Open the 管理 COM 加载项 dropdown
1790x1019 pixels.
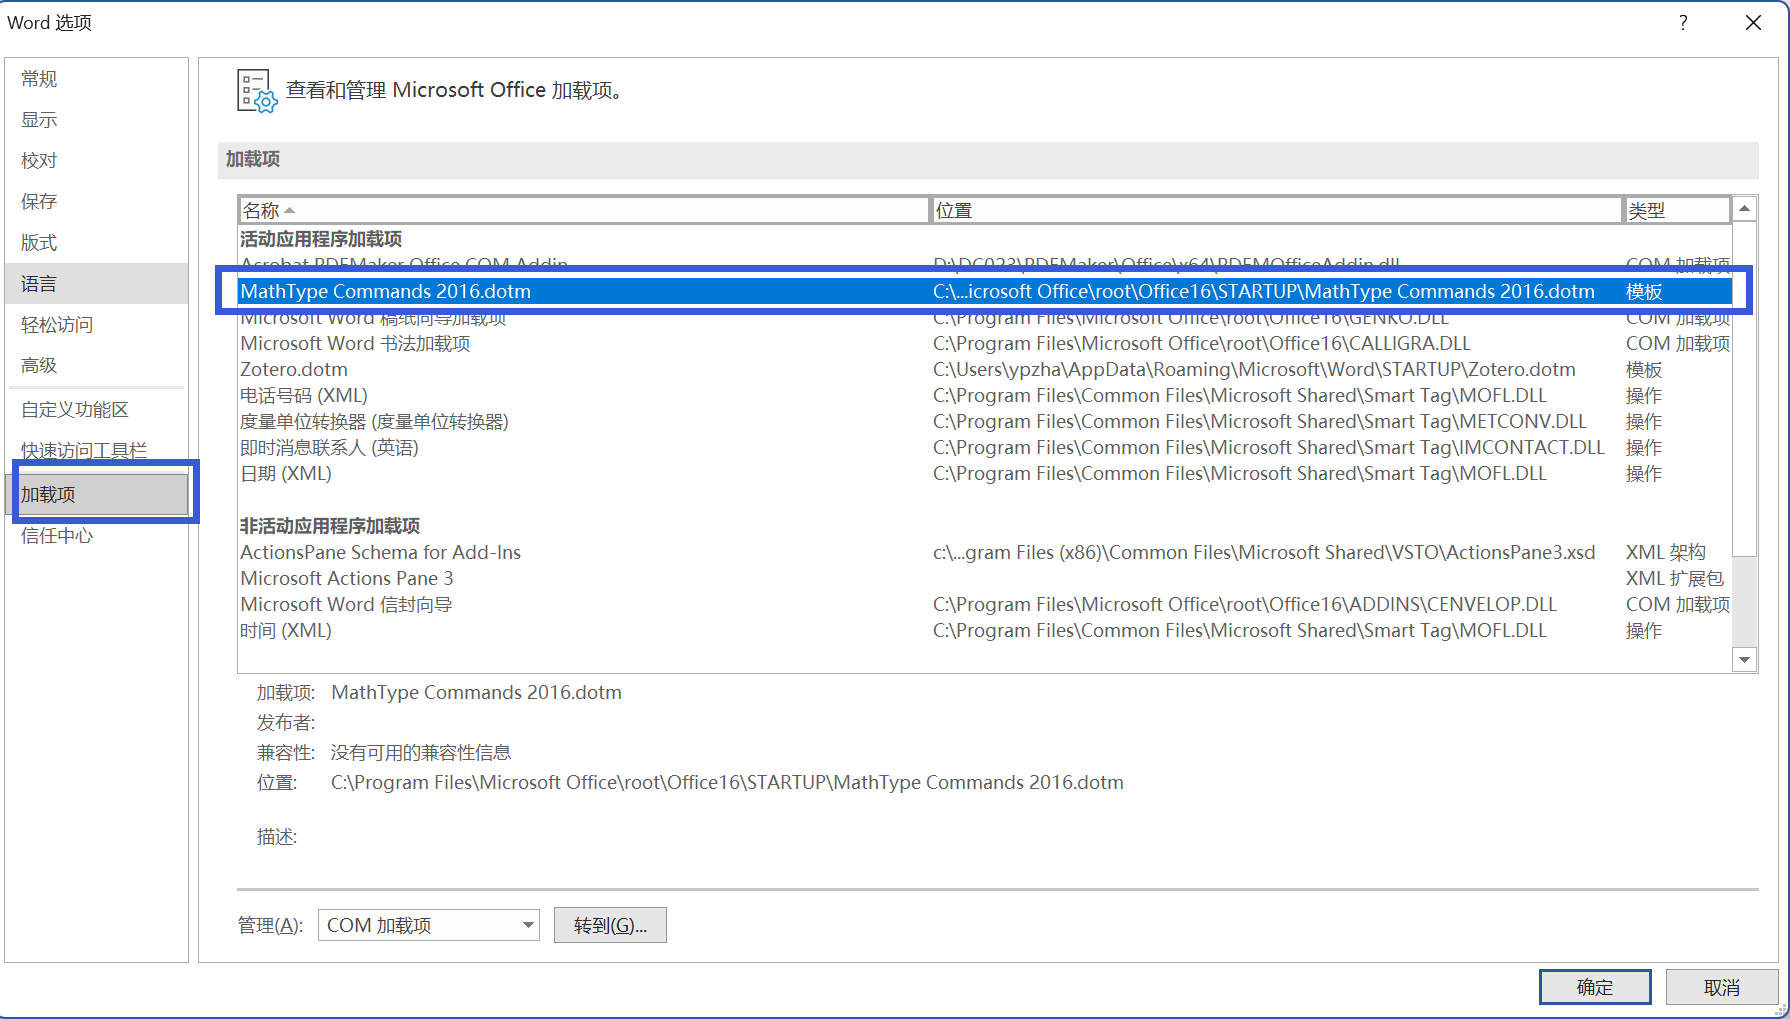tap(428, 925)
